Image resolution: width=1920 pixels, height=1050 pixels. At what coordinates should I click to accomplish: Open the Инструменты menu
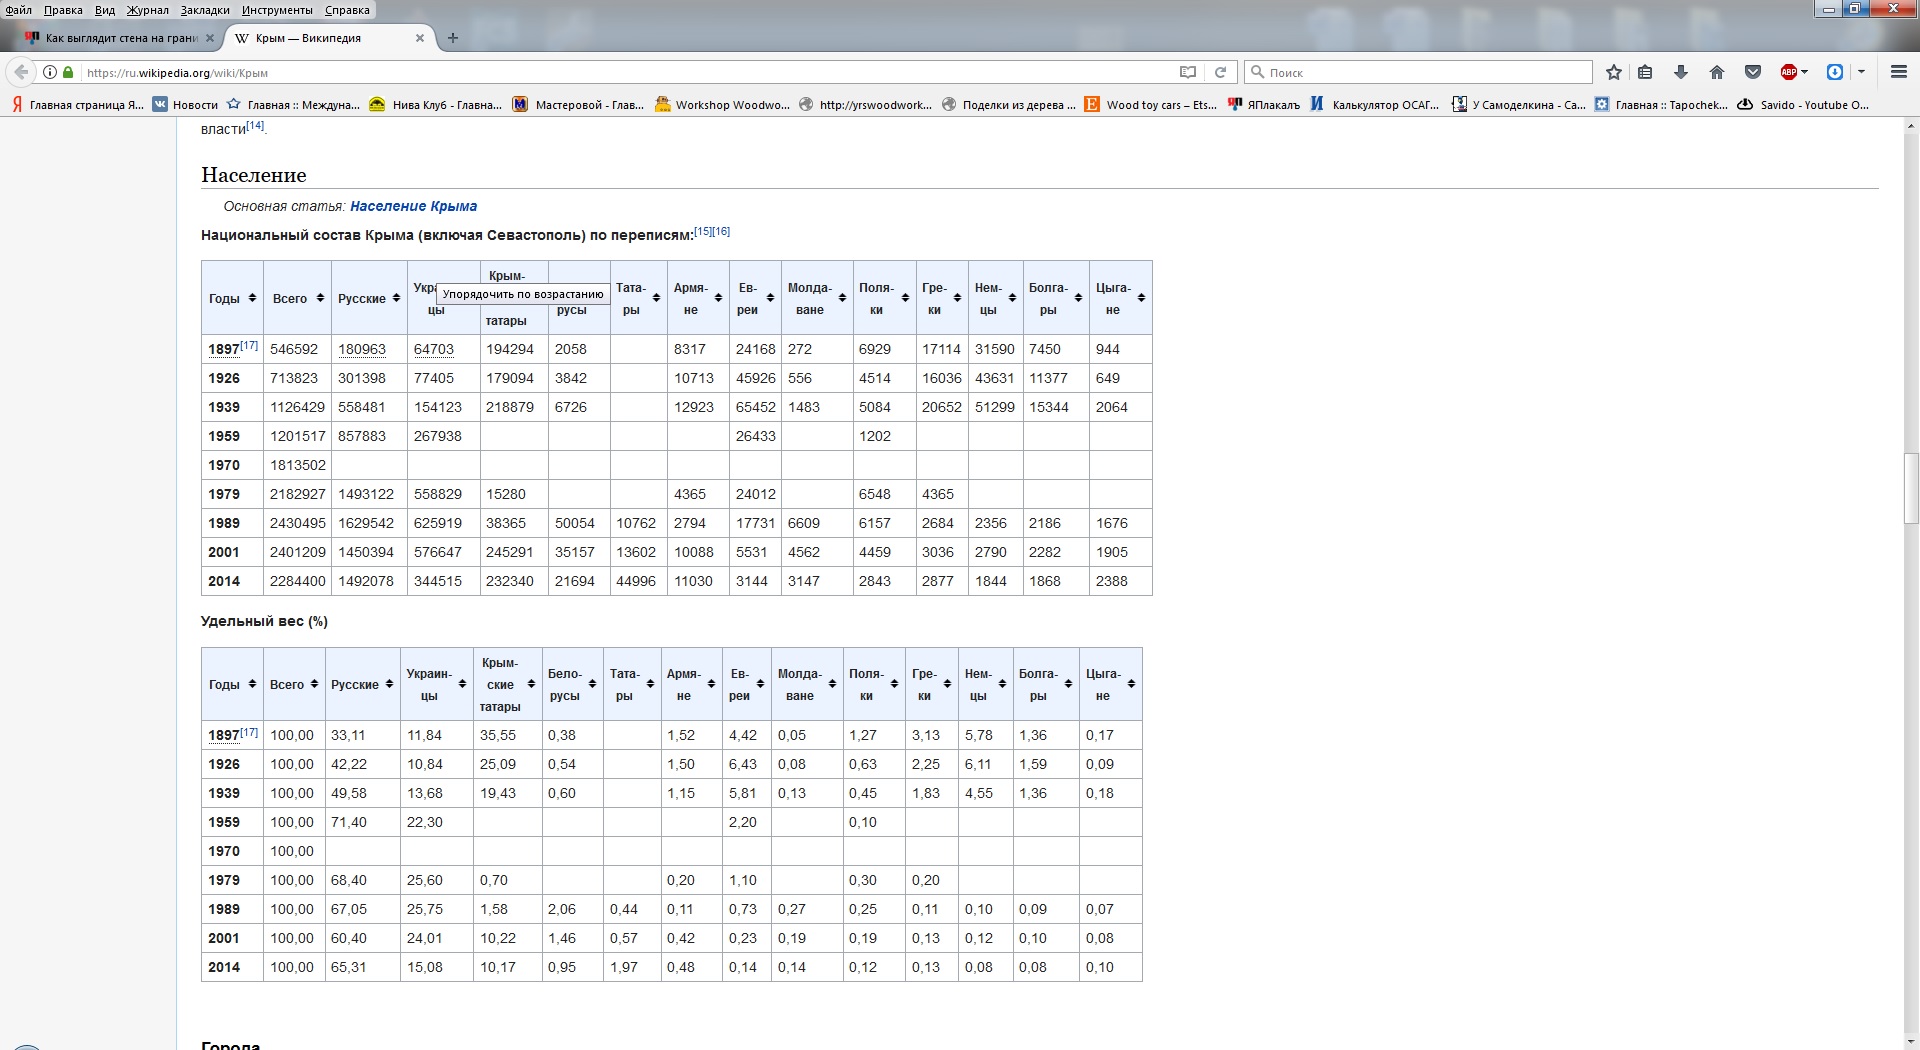(x=277, y=10)
